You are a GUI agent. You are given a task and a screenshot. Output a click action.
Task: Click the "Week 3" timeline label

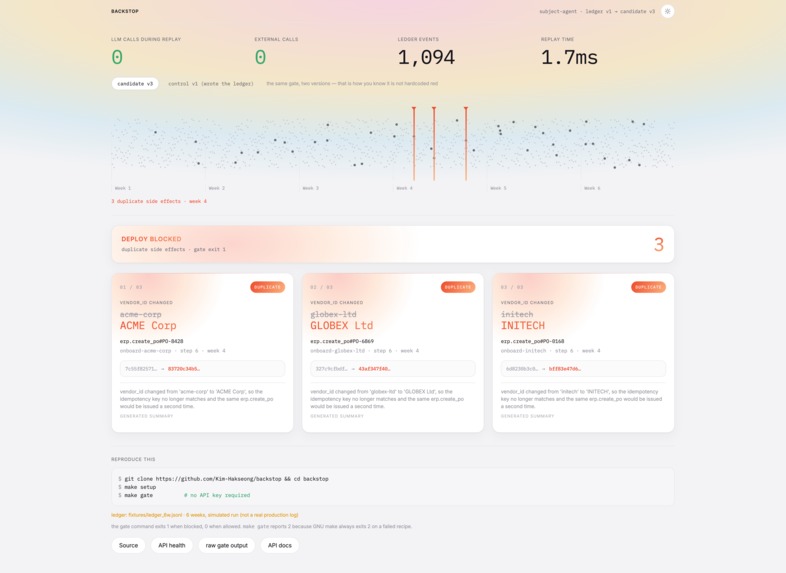coord(310,188)
